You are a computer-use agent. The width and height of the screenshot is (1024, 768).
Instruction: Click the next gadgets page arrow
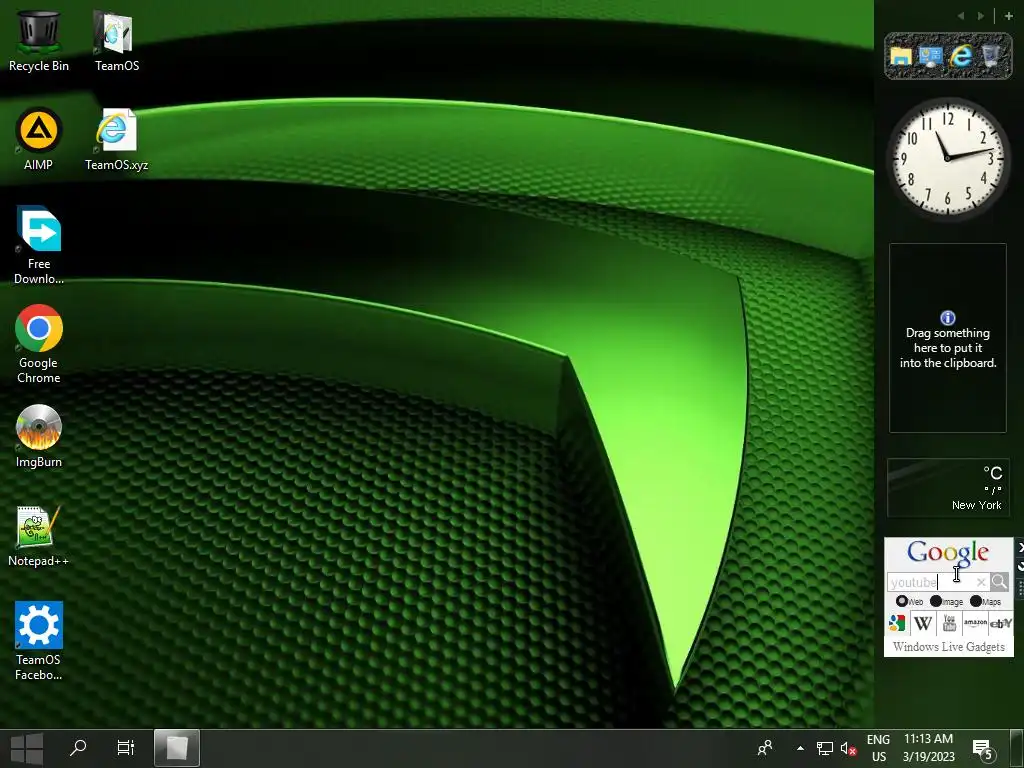click(x=981, y=16)
